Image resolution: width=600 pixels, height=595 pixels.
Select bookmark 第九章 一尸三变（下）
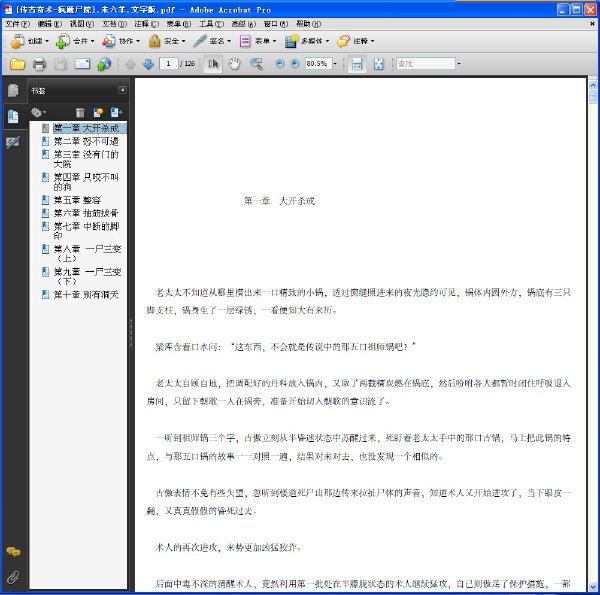[87, 276]
